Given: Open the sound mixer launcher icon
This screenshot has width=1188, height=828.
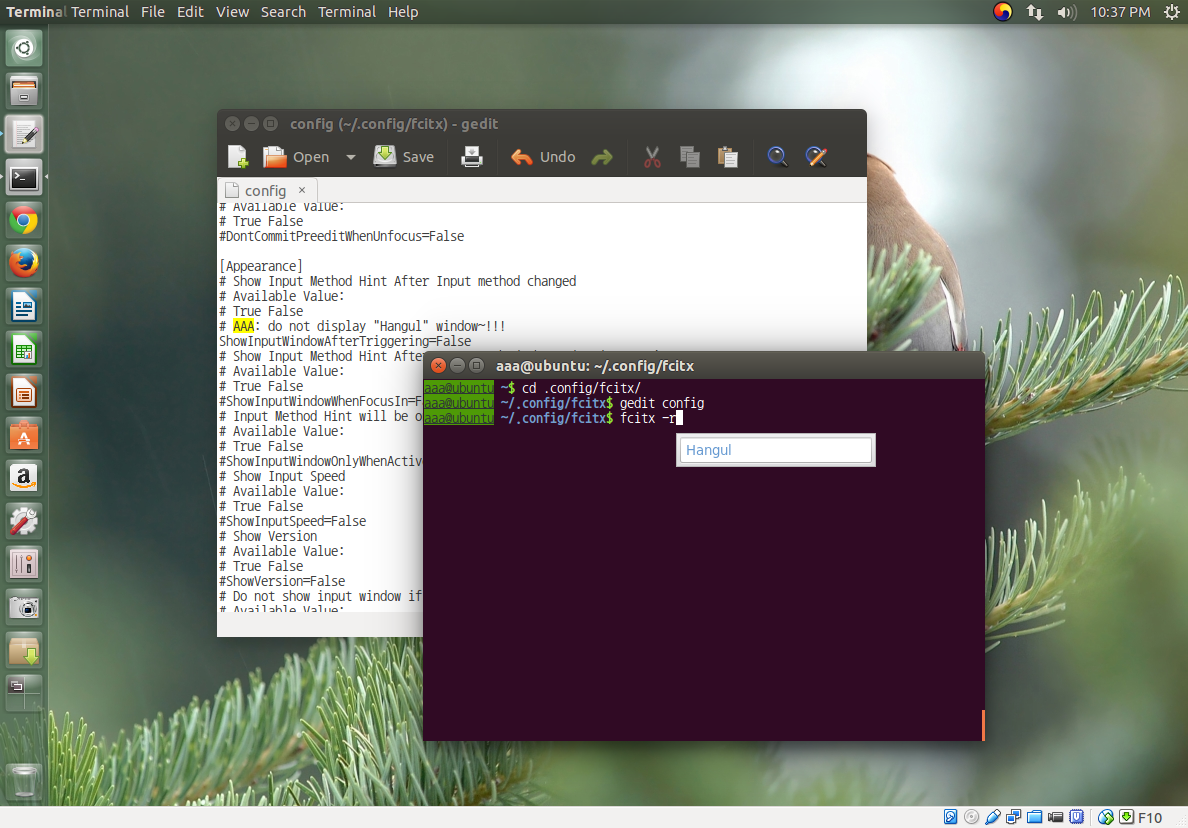Looking at the screenshot, I should [x=23, y=564].
